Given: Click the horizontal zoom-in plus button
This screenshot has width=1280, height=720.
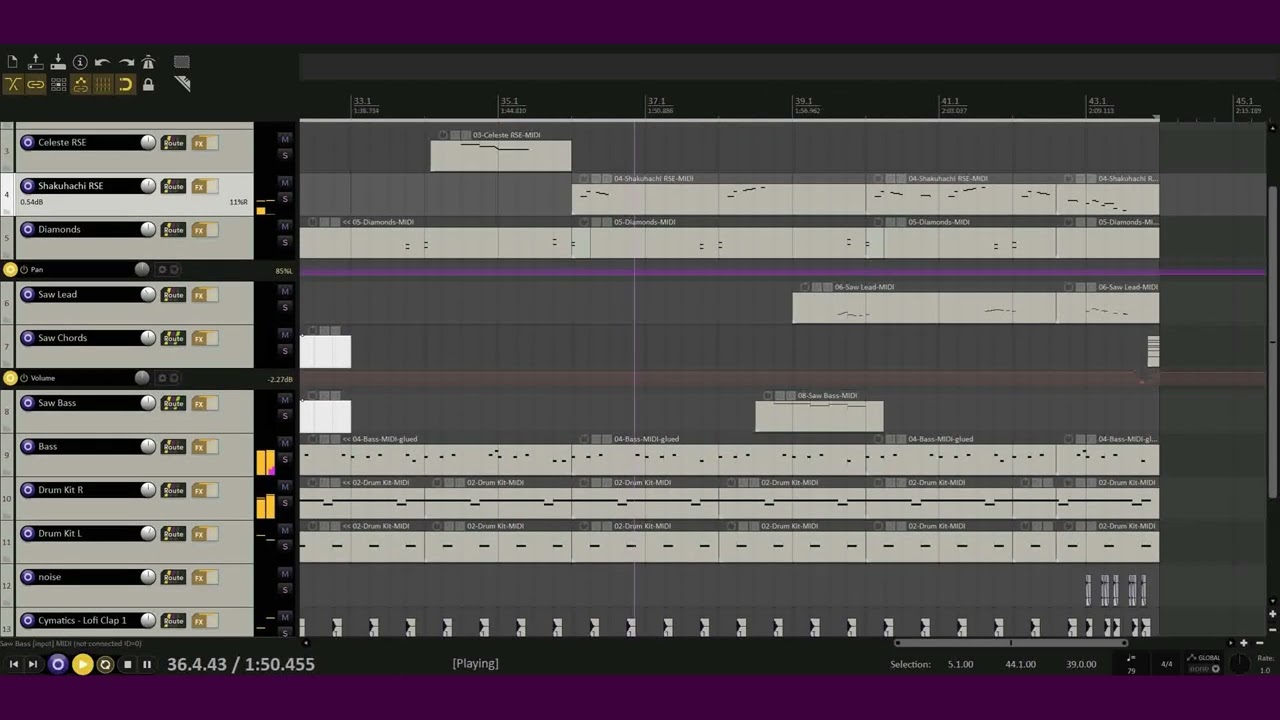Looking at the screenshot, I should tap(1244, 644).
